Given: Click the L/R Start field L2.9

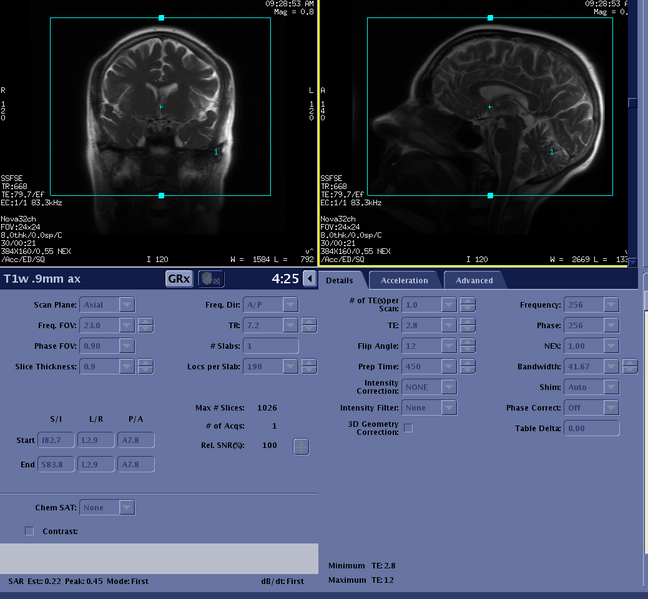Looking at the screenshot, I should 96,440.
